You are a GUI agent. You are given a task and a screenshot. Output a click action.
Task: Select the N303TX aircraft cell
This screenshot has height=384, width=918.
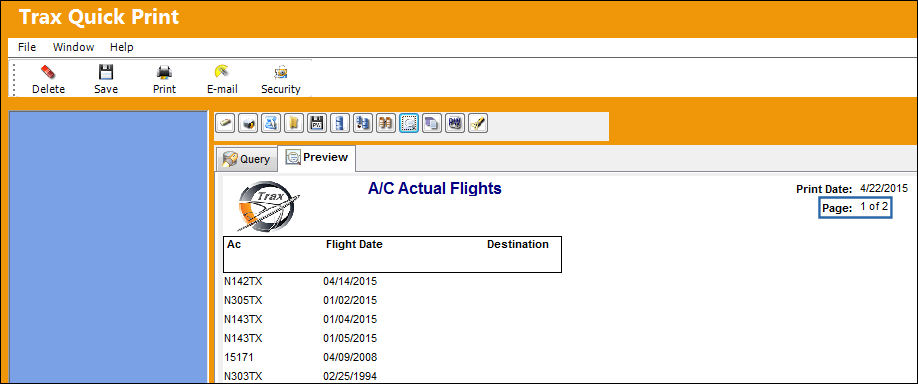(x=243, y=376)
